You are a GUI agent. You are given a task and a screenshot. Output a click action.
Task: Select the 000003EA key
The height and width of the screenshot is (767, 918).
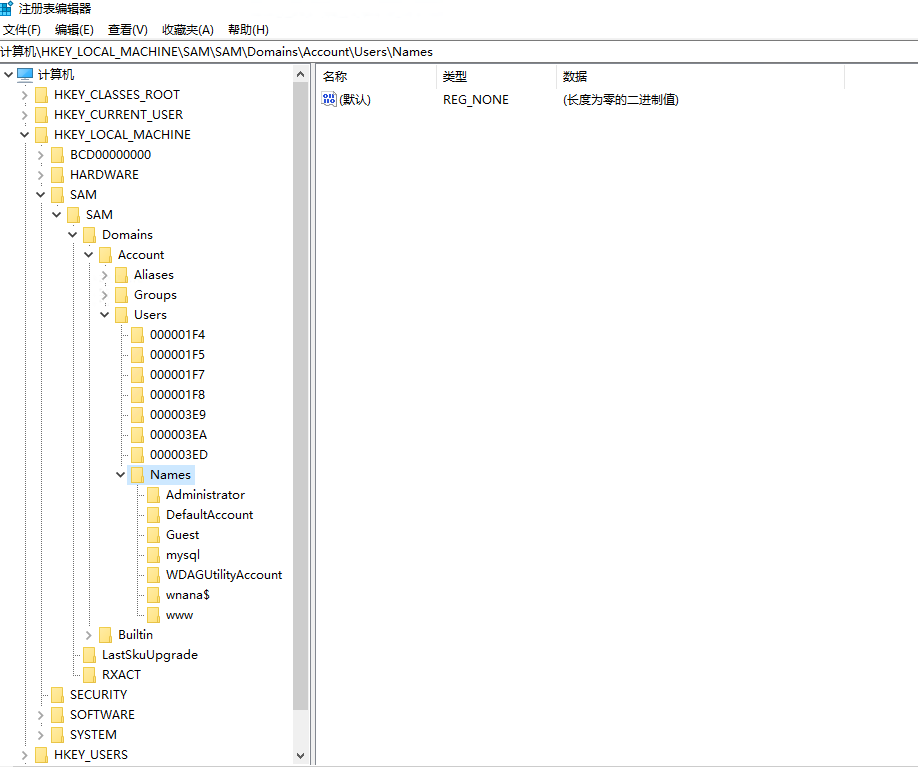[179, 434]
